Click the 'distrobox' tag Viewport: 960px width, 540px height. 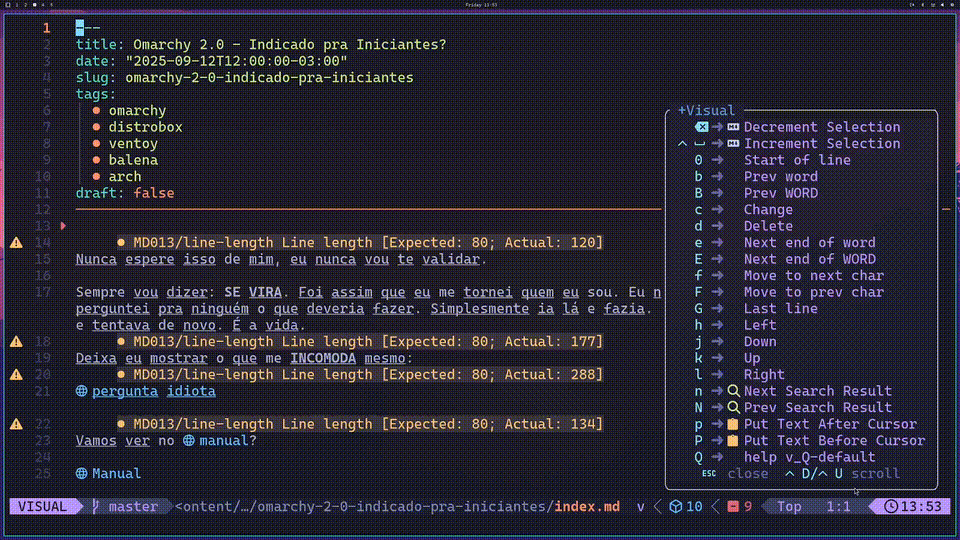click(x=146, y=127)
